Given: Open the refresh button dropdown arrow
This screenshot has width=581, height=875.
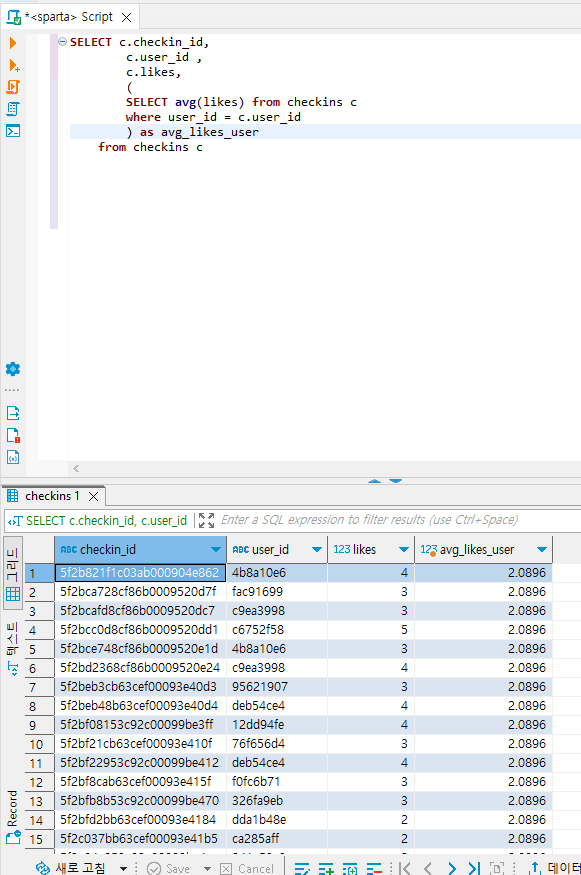Looking at the screenshot, I should pos(123,868).
